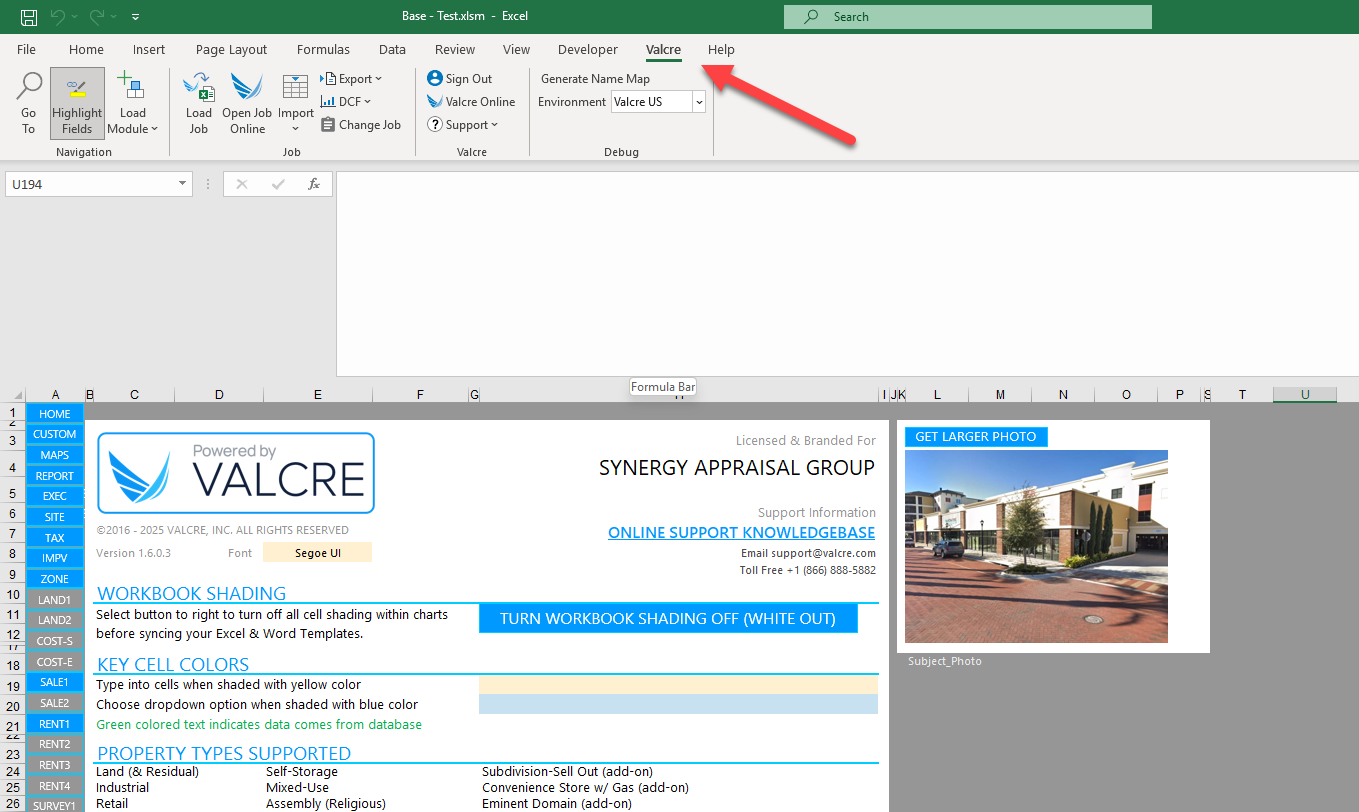
Task: Switch to the Developer tab
Action: click(588, 50)
